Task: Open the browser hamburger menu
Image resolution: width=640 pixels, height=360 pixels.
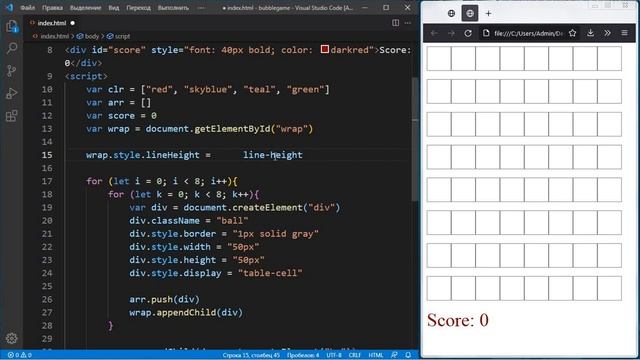Action: tap(624, 33)
